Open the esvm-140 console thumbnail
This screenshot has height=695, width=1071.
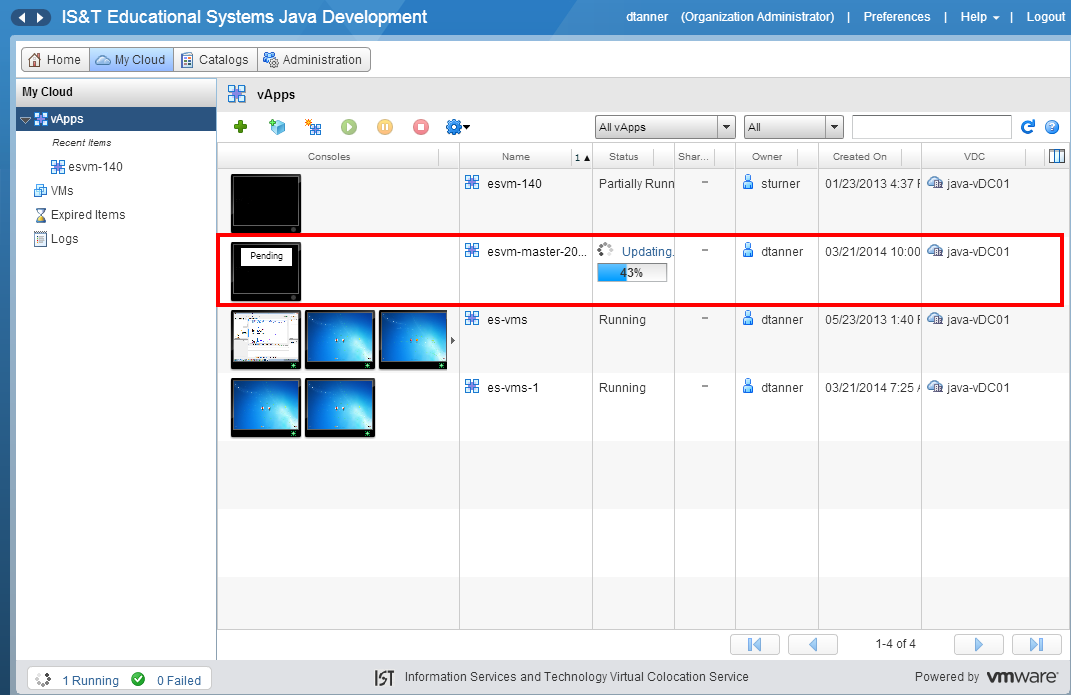[x=265, y=203]
